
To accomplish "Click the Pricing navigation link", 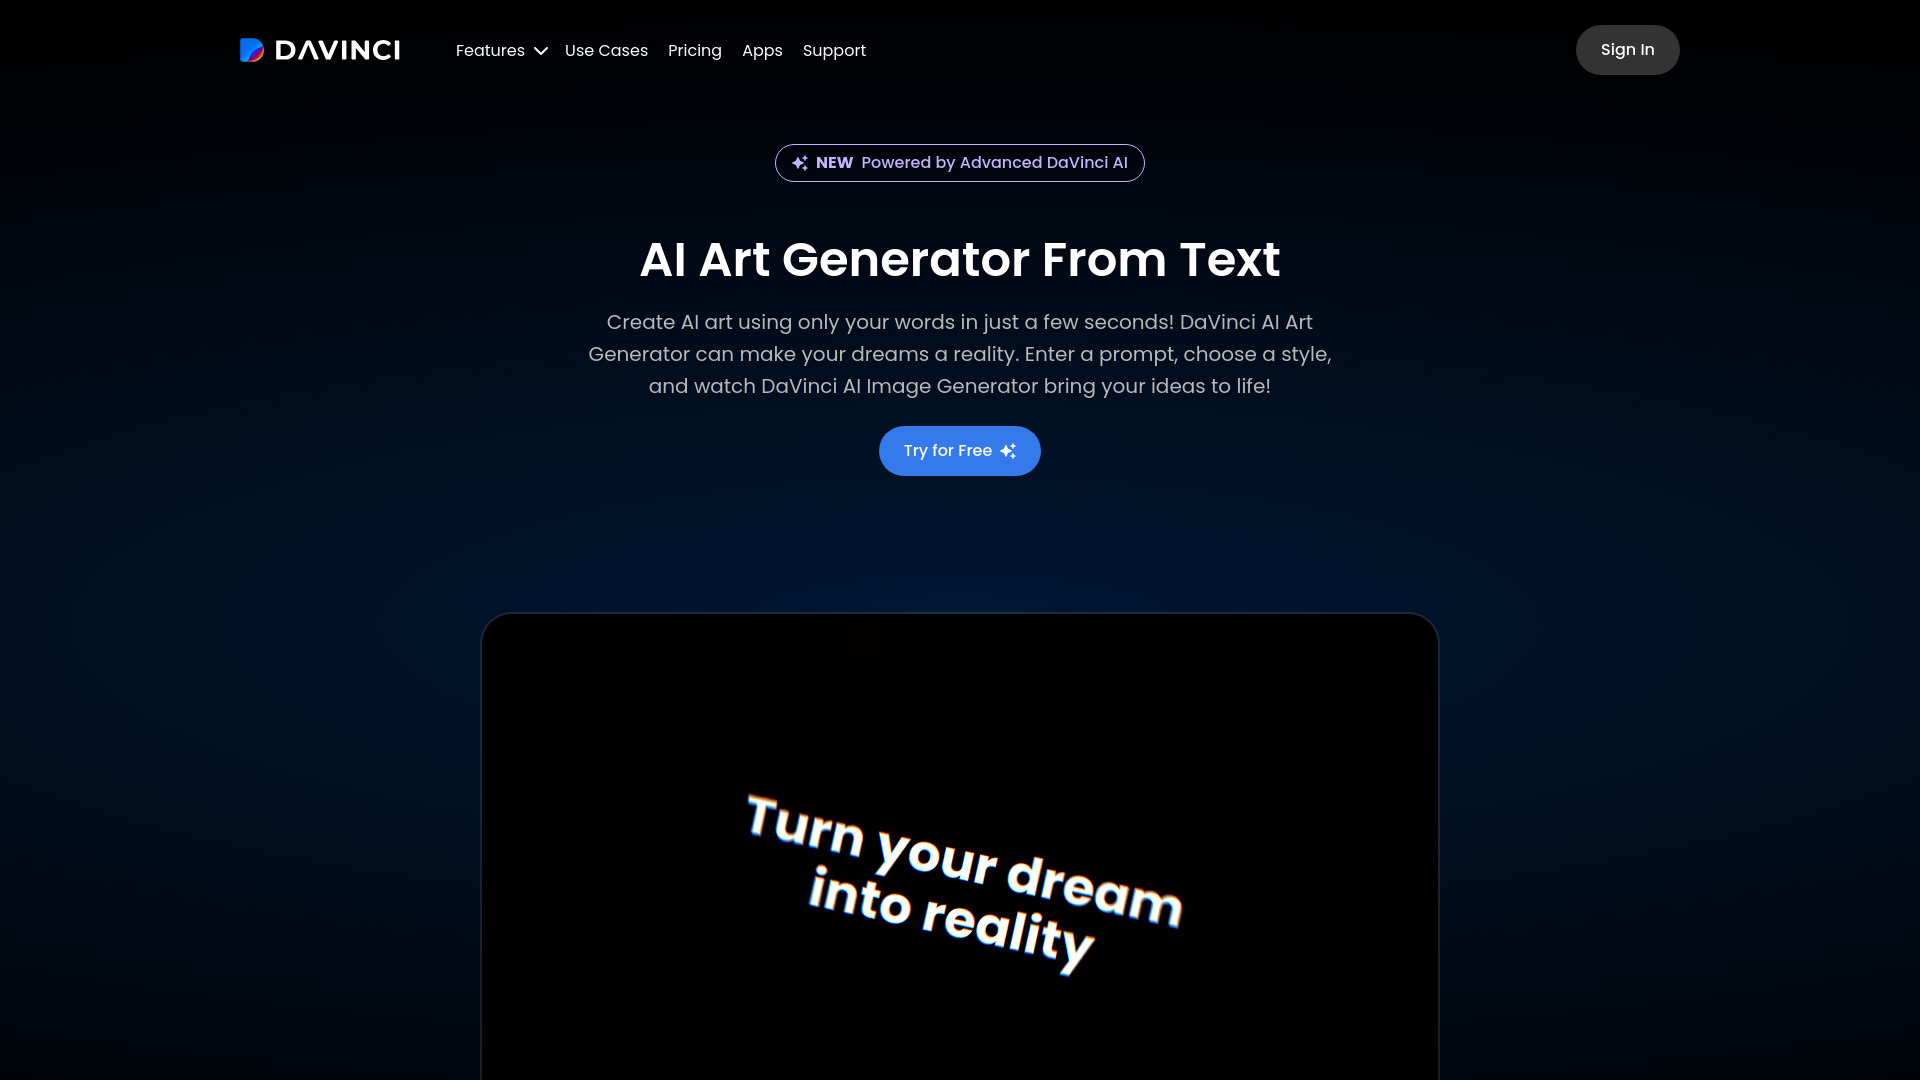I will point(695,50).
